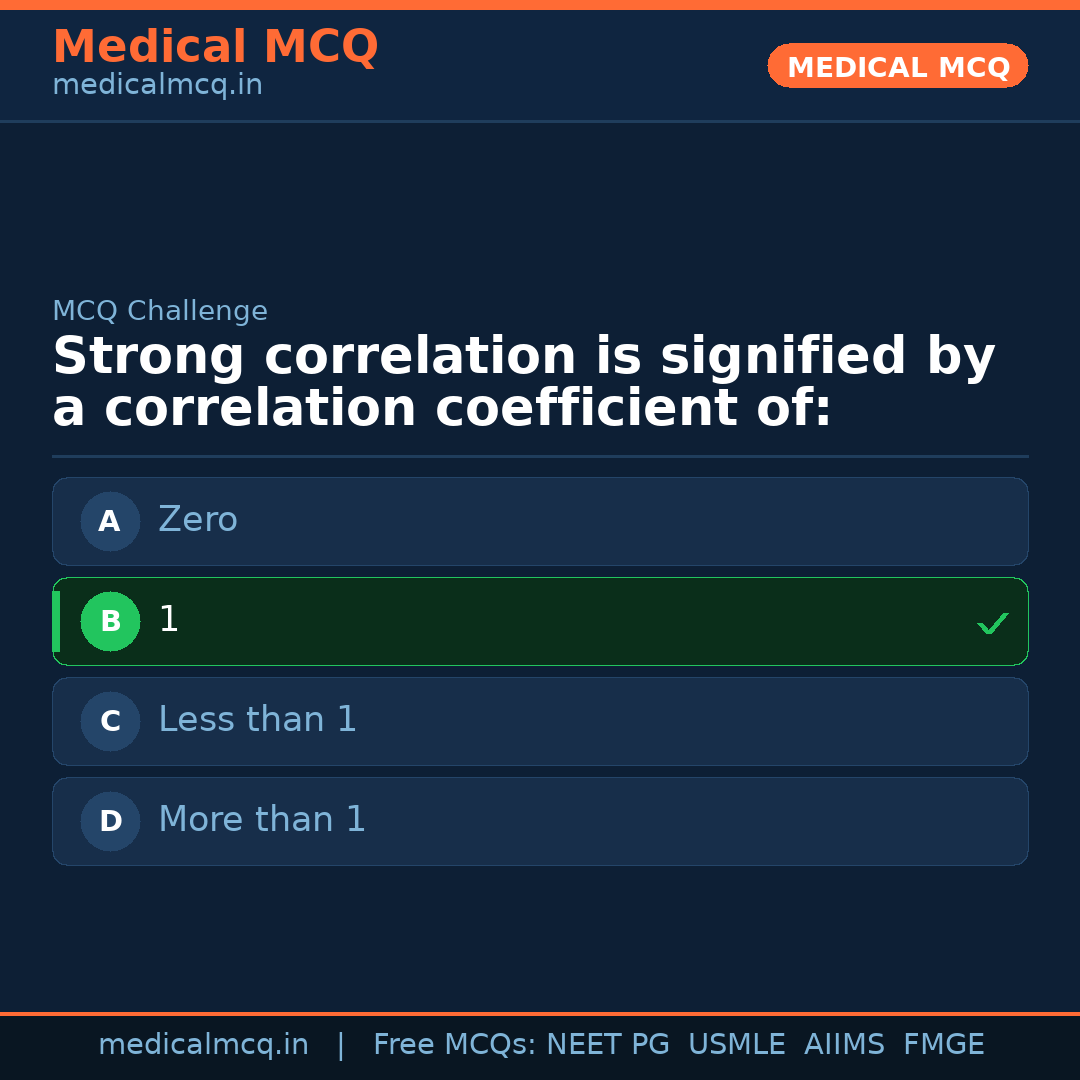The image size is (1080, 1080).
Task: Click the FMGE footer text
Action: pos(944,1045)
